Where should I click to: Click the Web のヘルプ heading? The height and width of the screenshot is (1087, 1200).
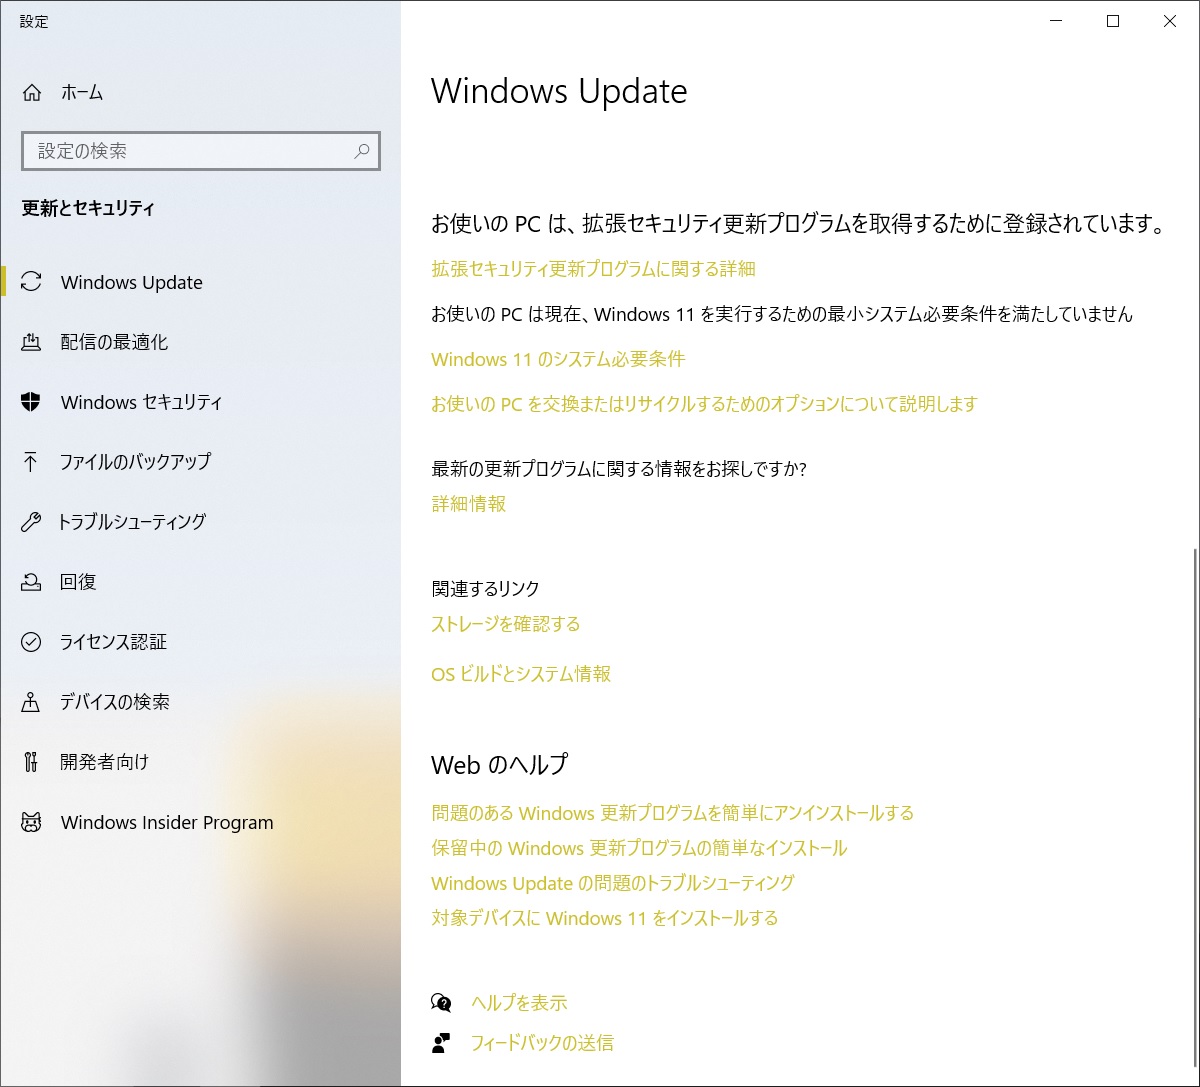[x=499, y=765]
